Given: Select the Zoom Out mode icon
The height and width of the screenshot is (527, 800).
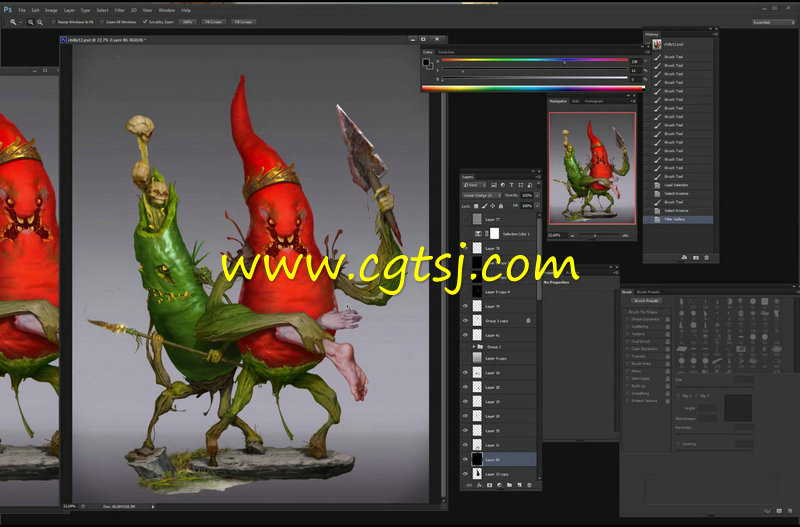Looking at the screenshot, I should (40, 22).
